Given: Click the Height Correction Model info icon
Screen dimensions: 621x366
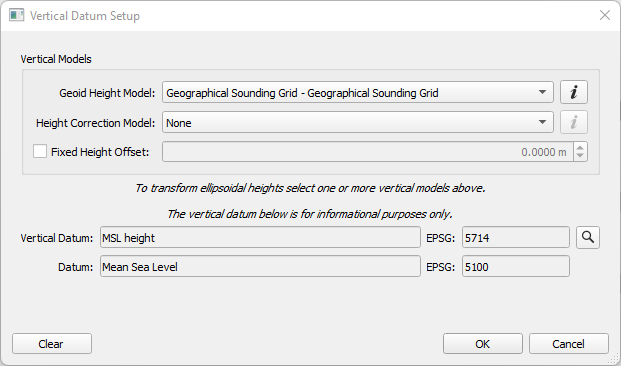Looking at the screenshot, I should click(573, 122).
